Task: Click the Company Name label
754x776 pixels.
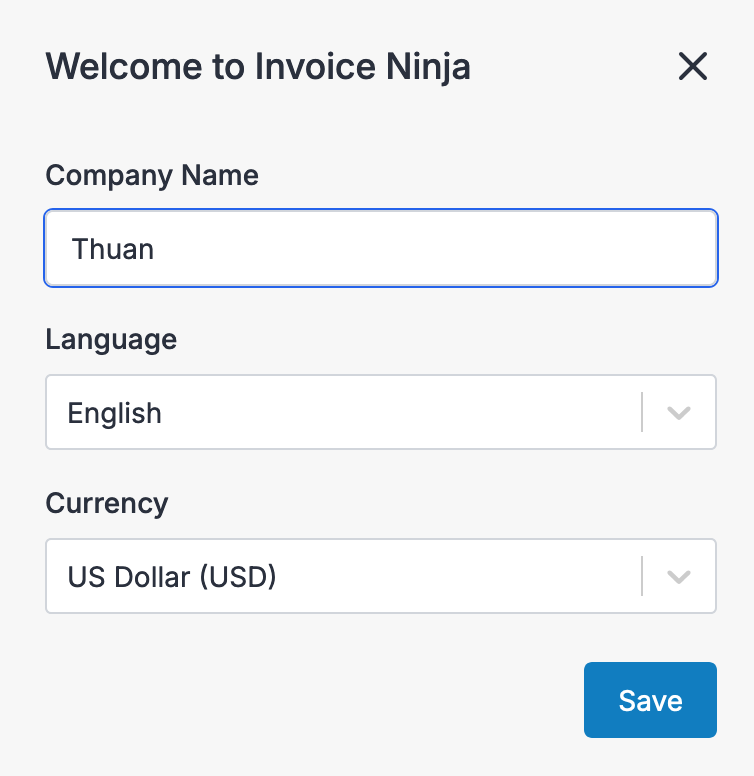Action: [x=152, y=176]
